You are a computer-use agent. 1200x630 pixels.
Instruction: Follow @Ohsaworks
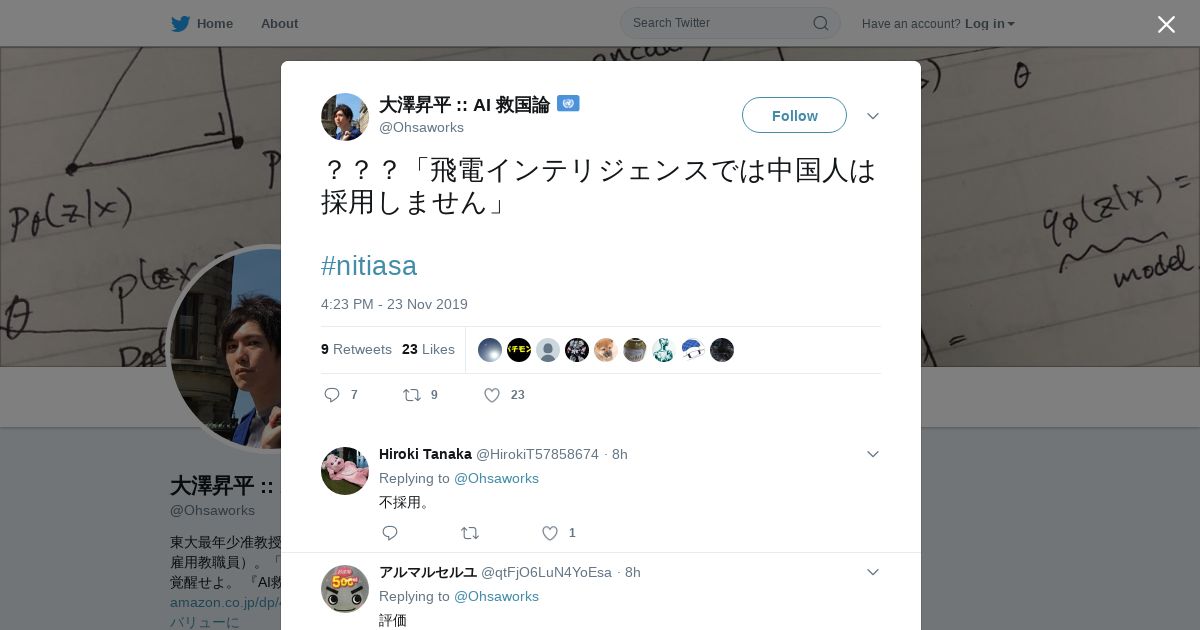(794, 115)
